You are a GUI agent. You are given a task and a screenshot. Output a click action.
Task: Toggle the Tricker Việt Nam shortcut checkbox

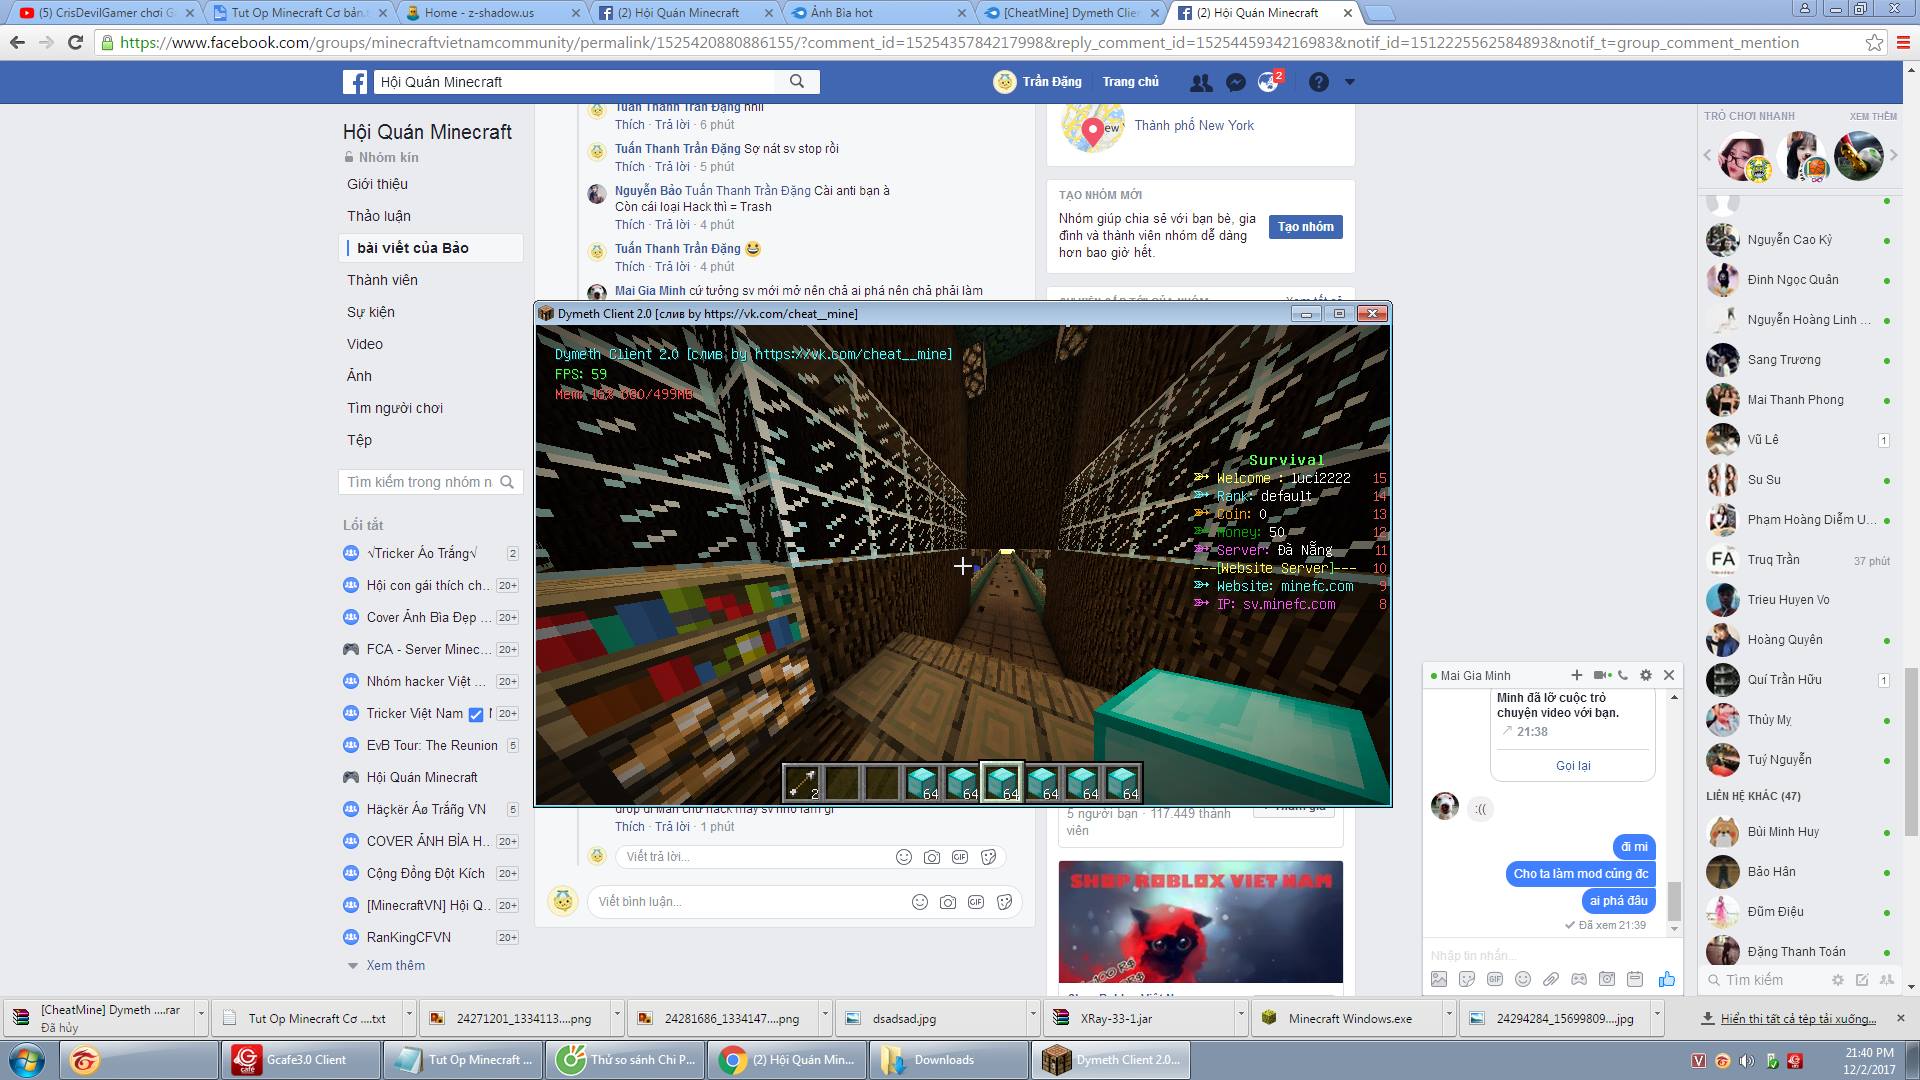pyautogui.click(x=476, y=714)
